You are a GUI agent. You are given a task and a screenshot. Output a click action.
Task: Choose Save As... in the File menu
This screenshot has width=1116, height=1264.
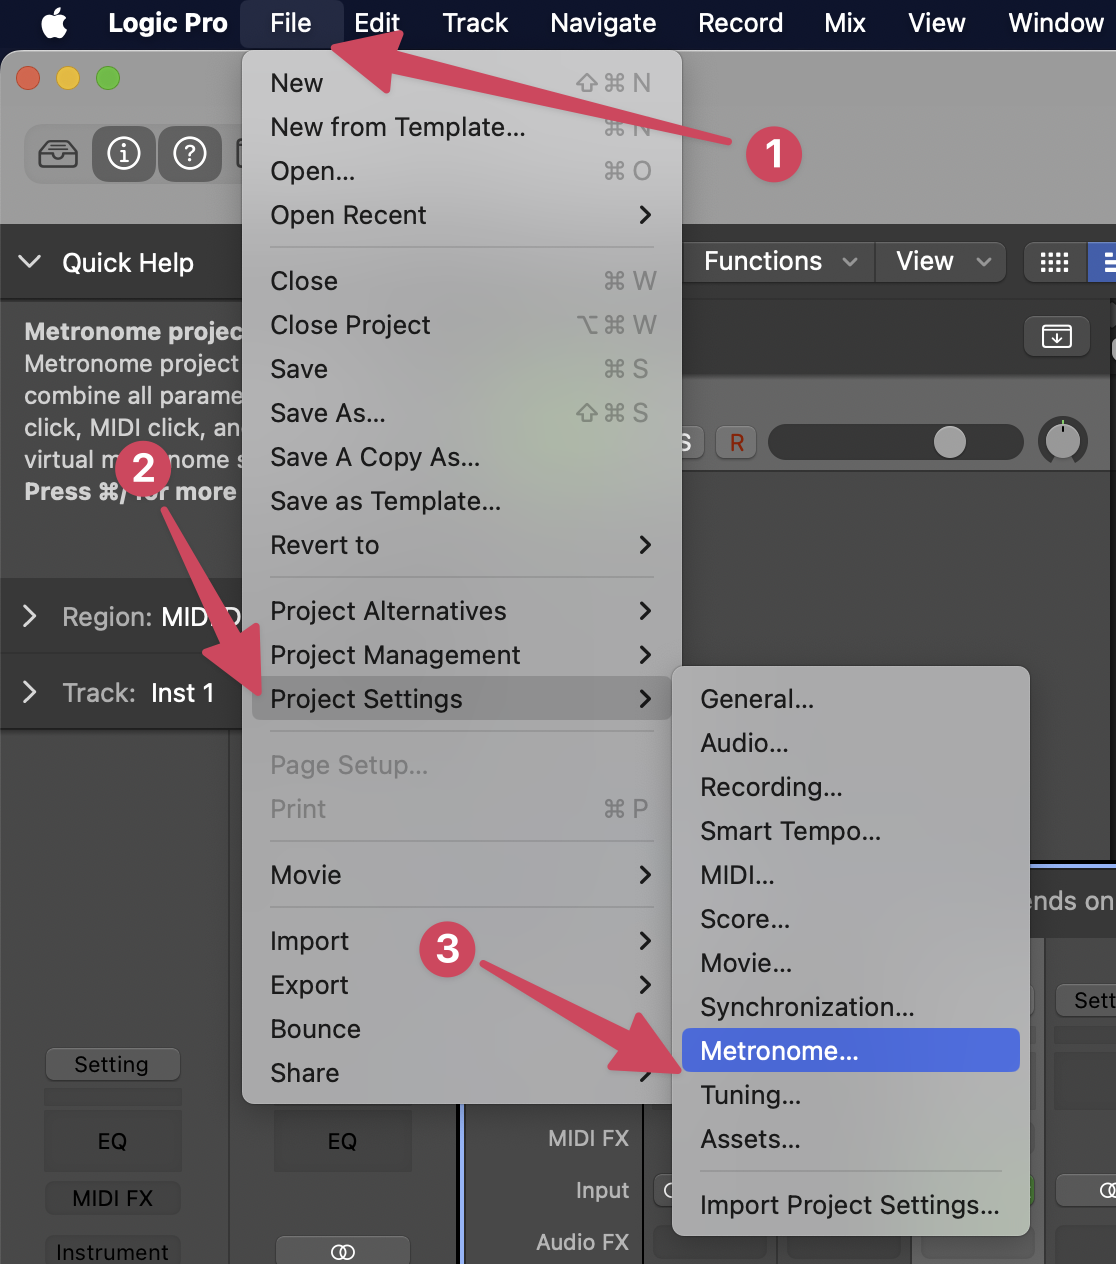tap(328, 413)
